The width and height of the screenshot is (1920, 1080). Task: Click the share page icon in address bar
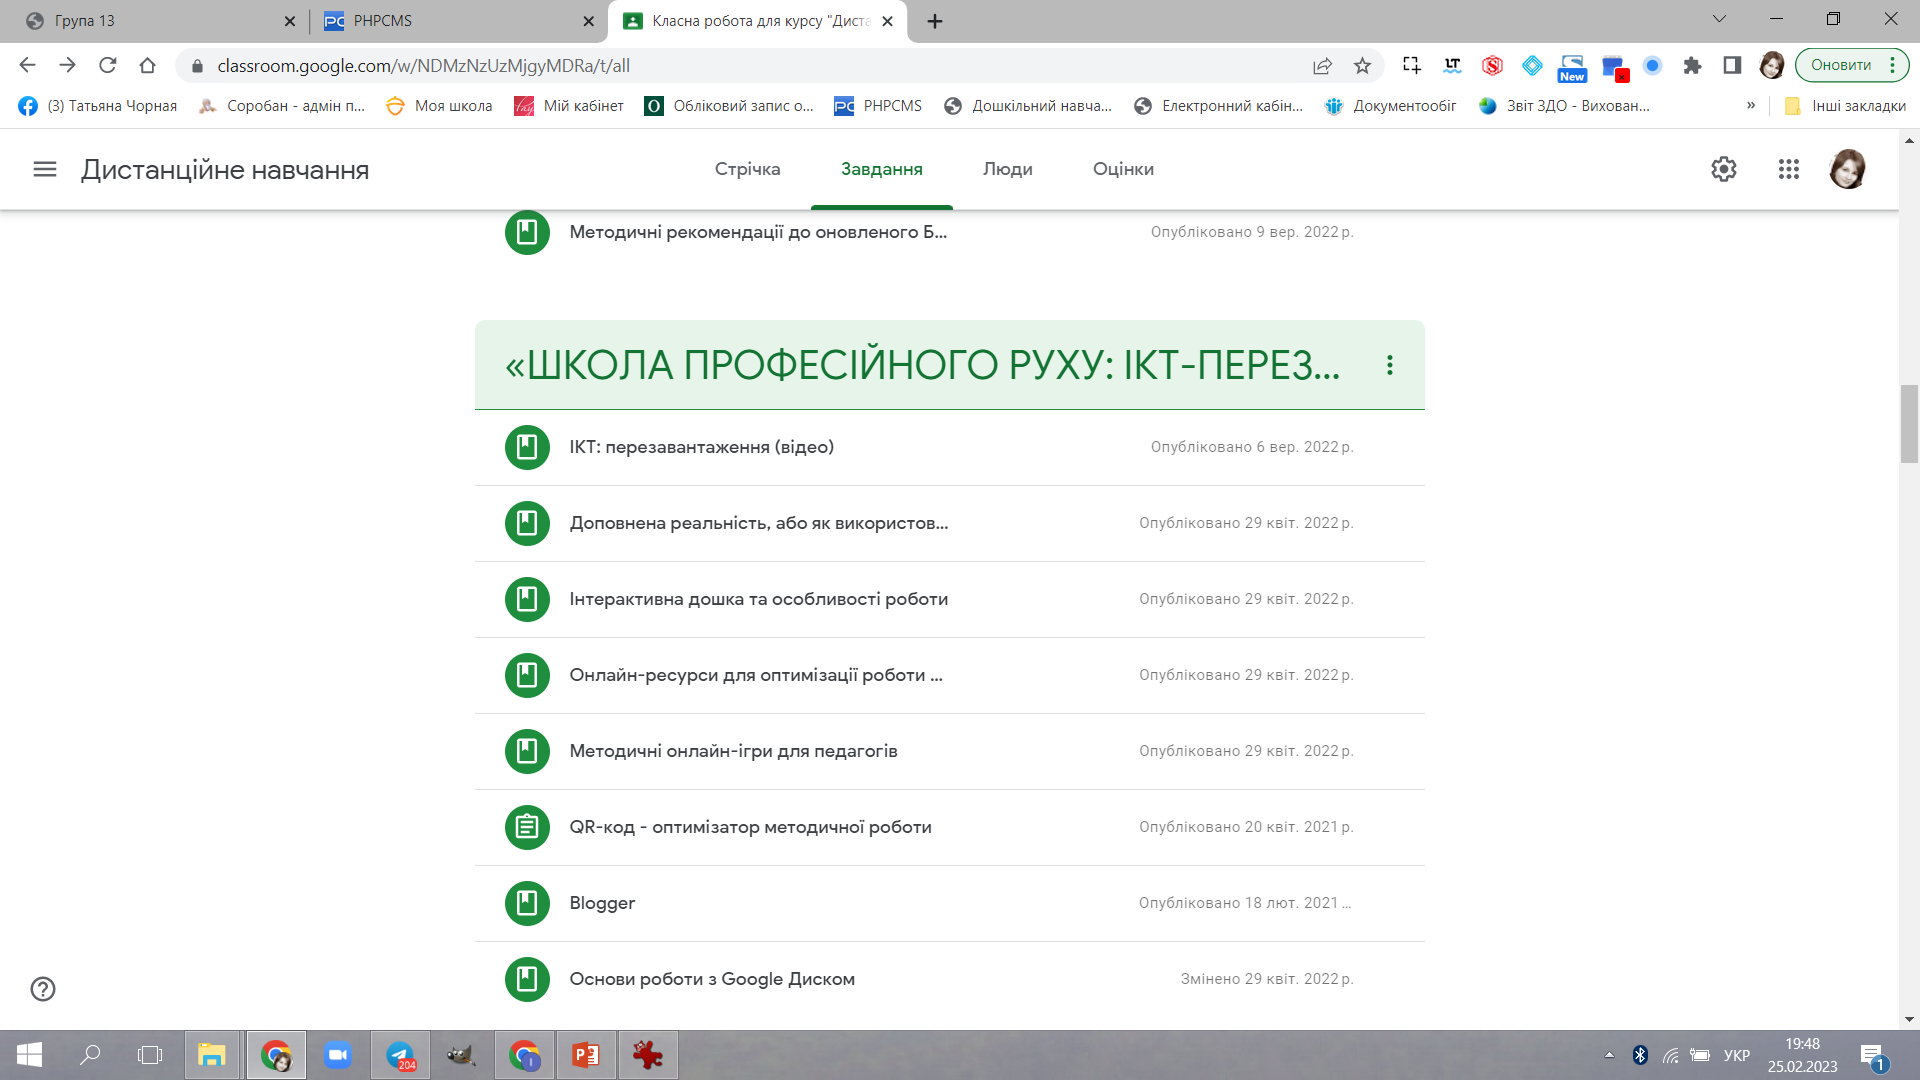coord(1322,66)
